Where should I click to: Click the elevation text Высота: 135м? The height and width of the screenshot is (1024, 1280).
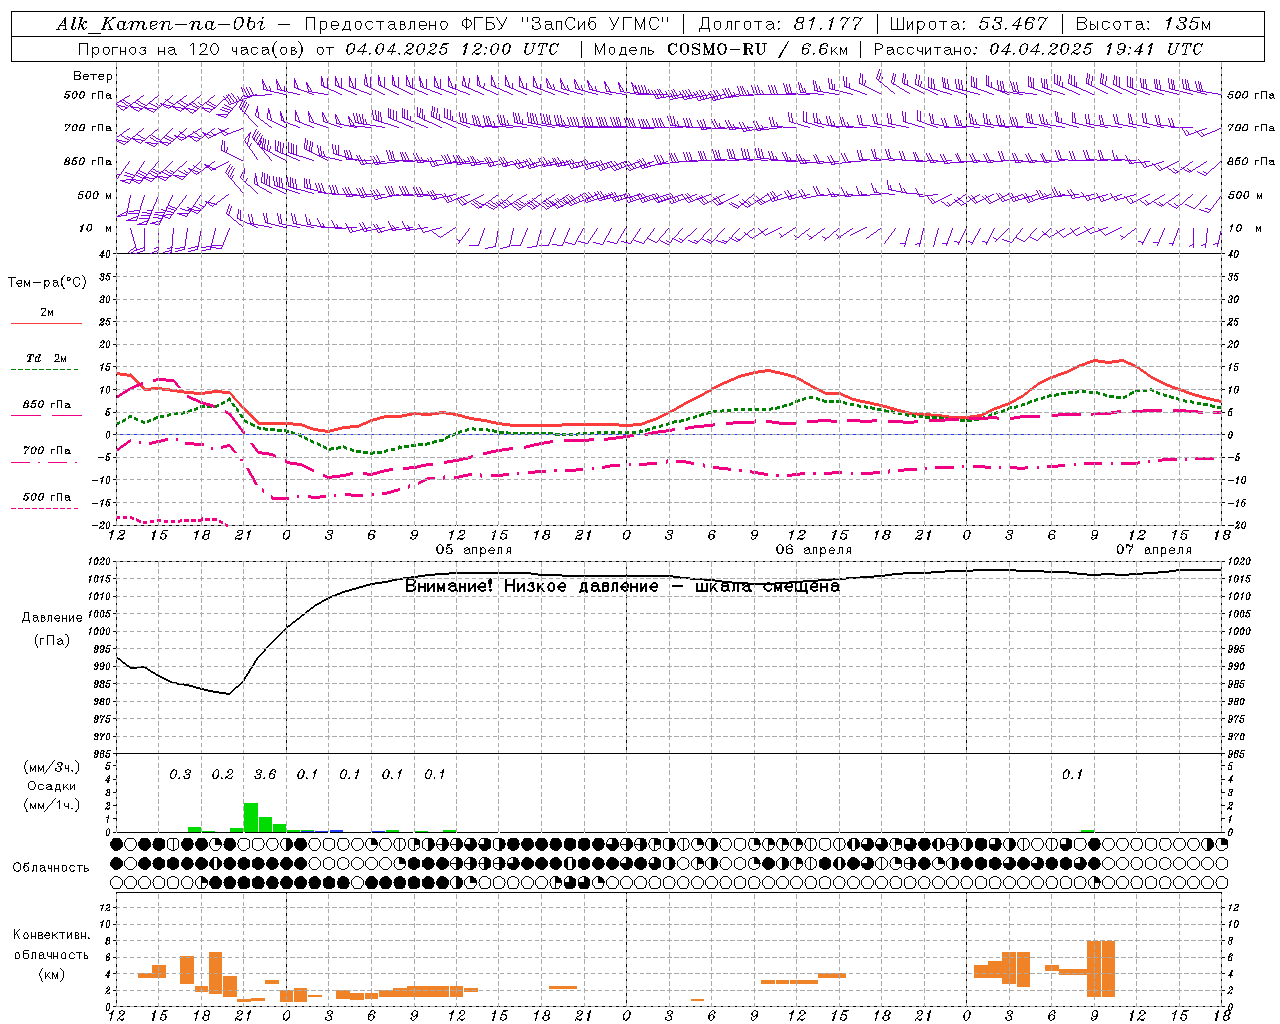1142,24
